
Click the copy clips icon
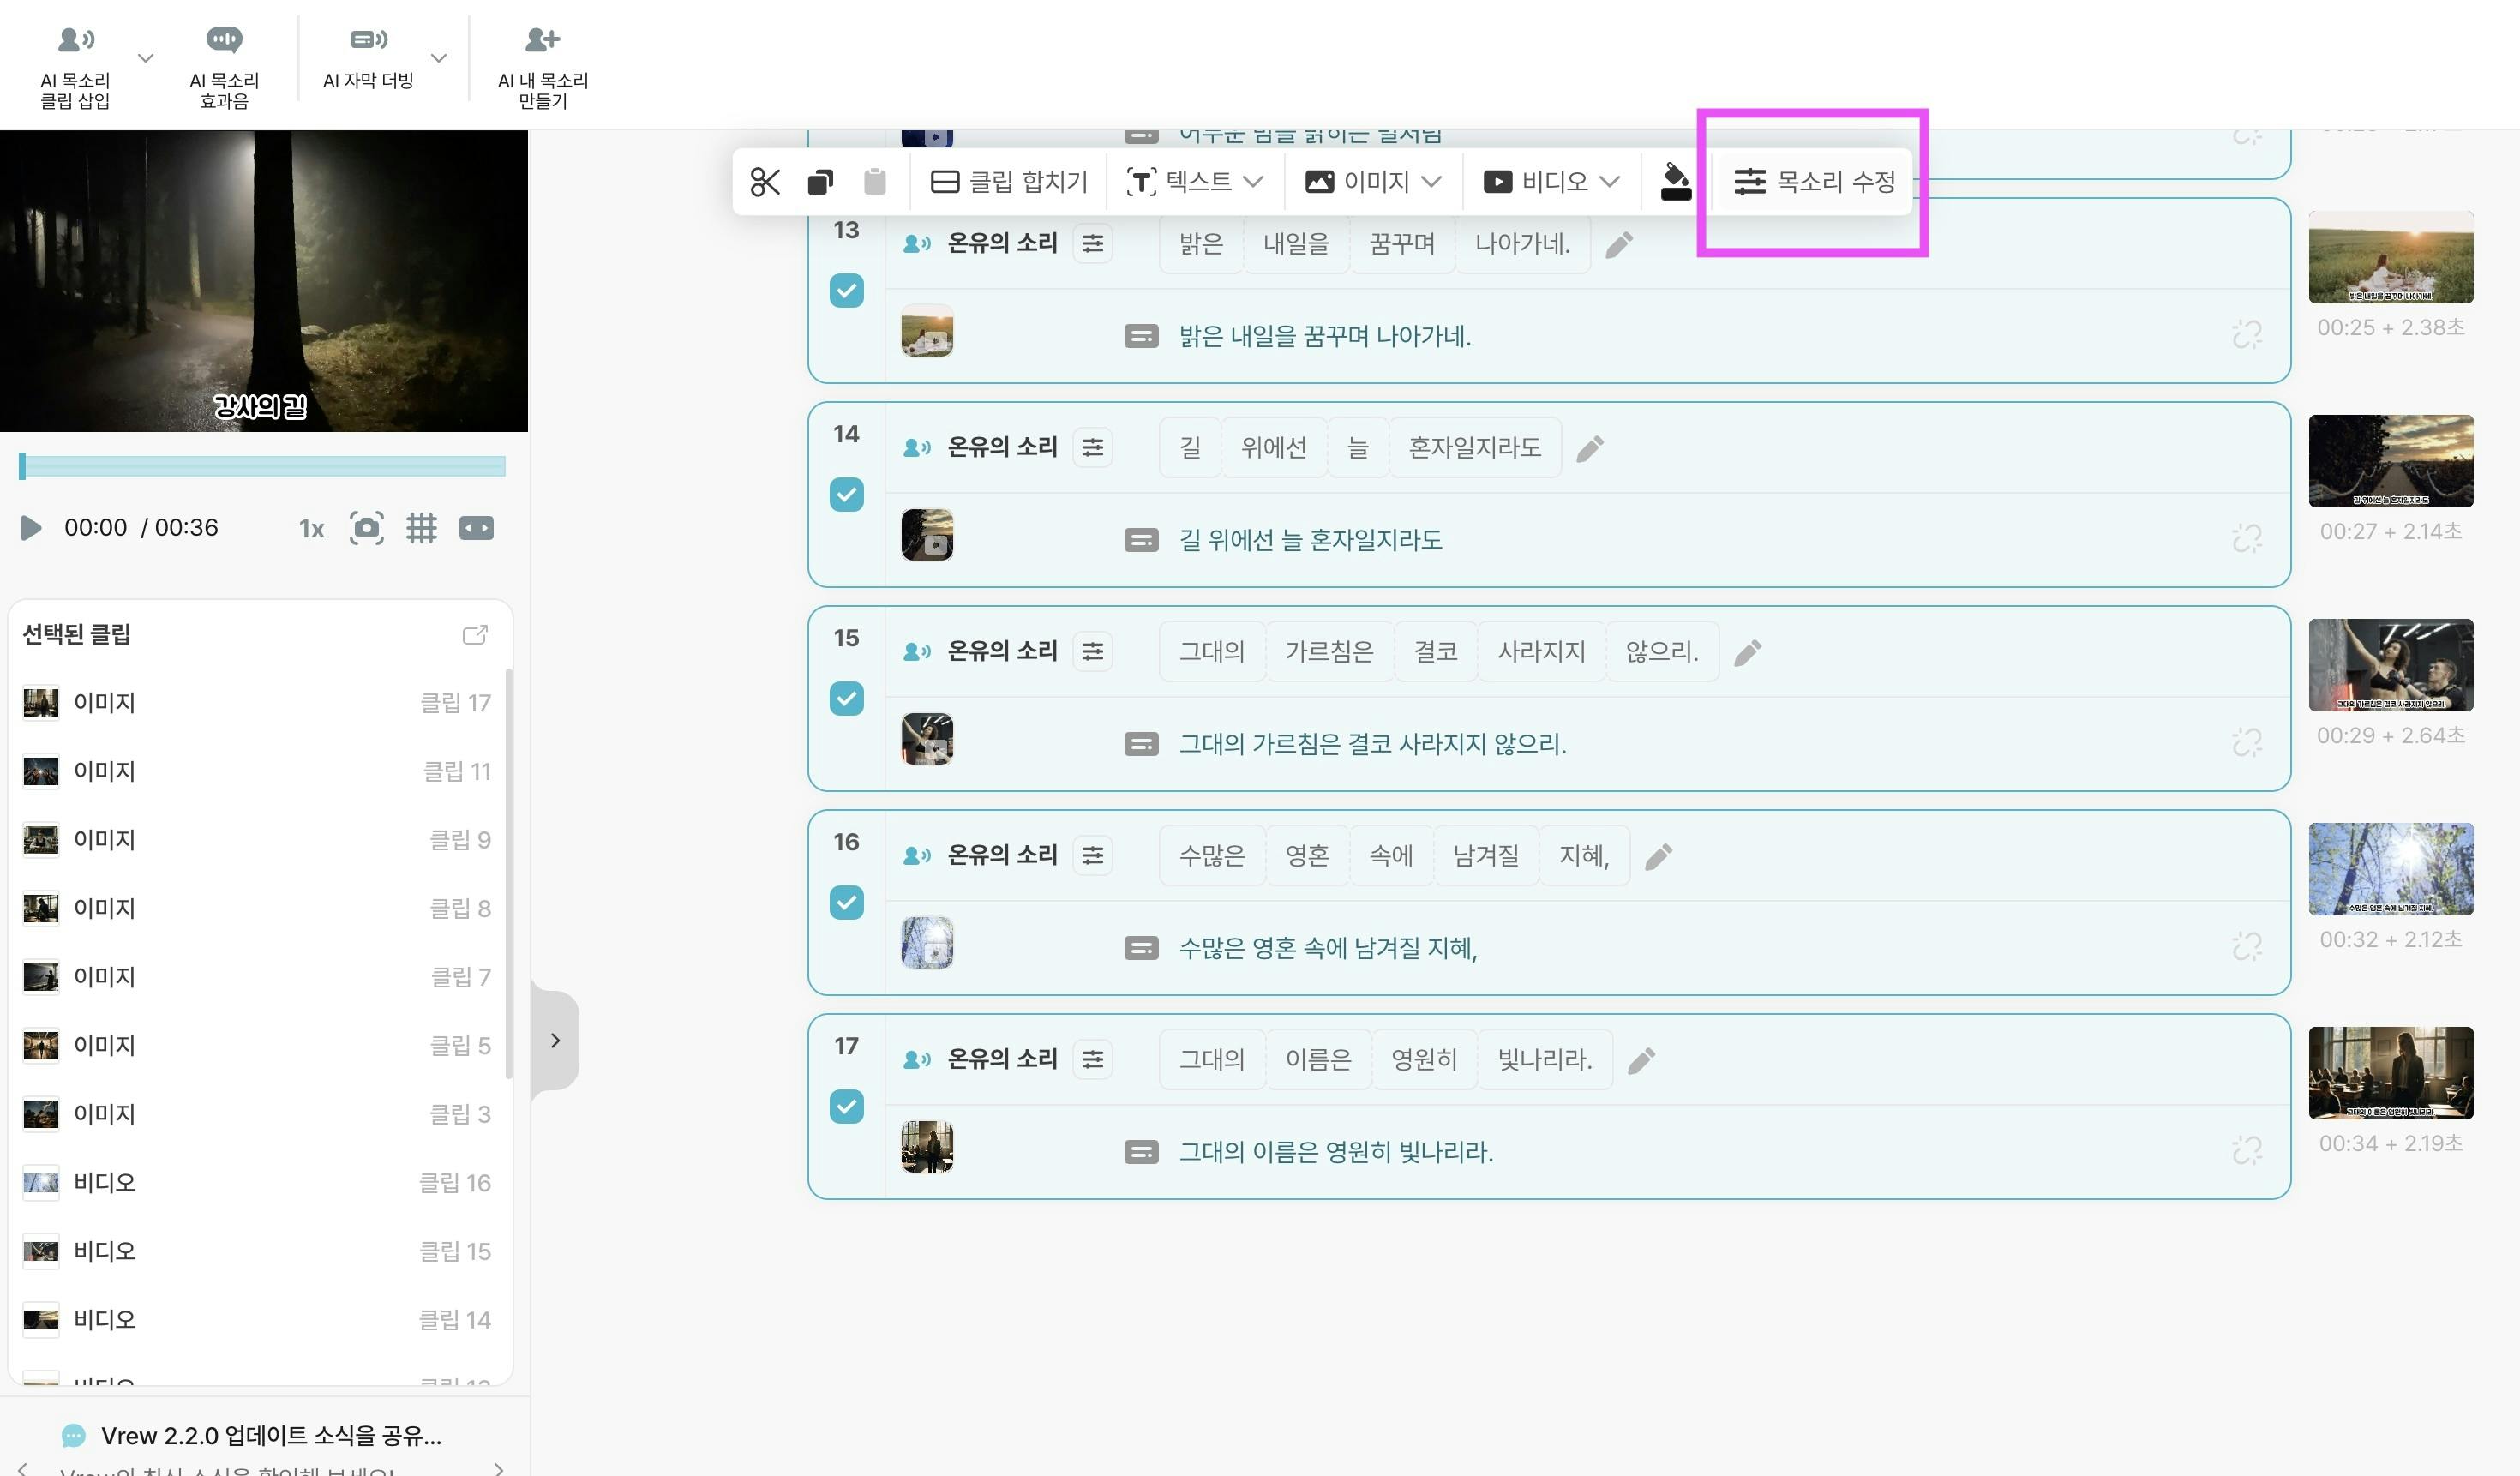820,182
